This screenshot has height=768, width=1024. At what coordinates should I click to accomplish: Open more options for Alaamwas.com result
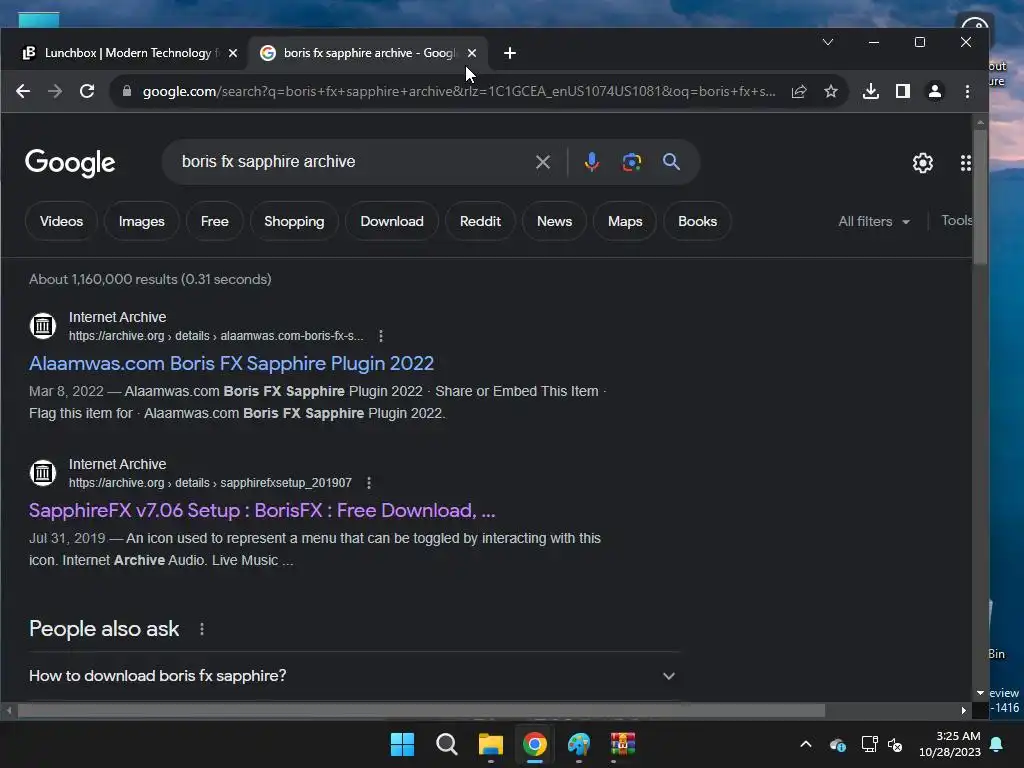click(381, 336)
